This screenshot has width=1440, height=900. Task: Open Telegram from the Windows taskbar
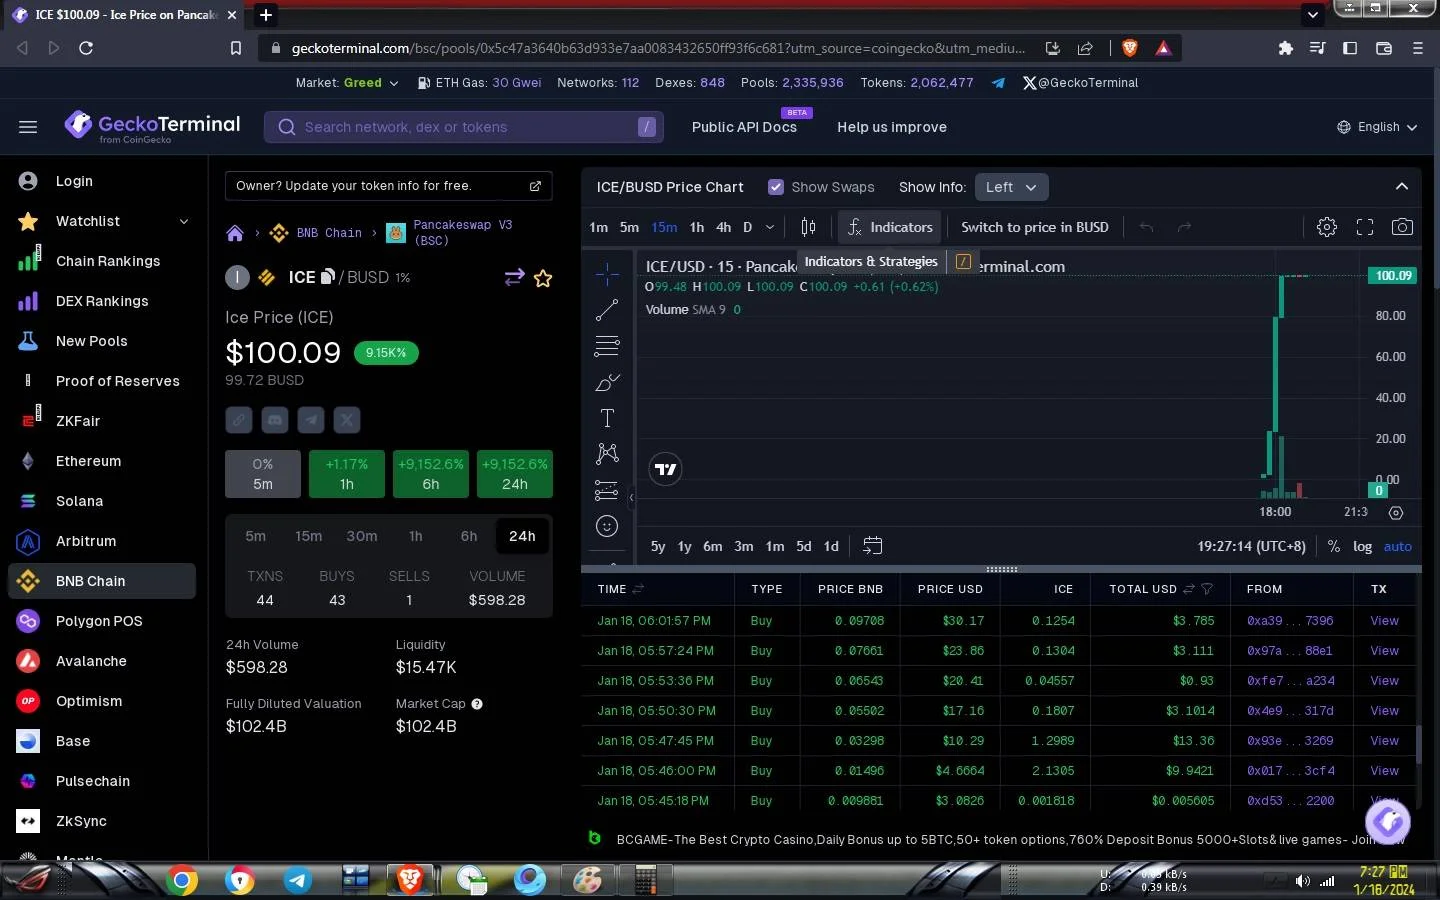pos(297,880)
